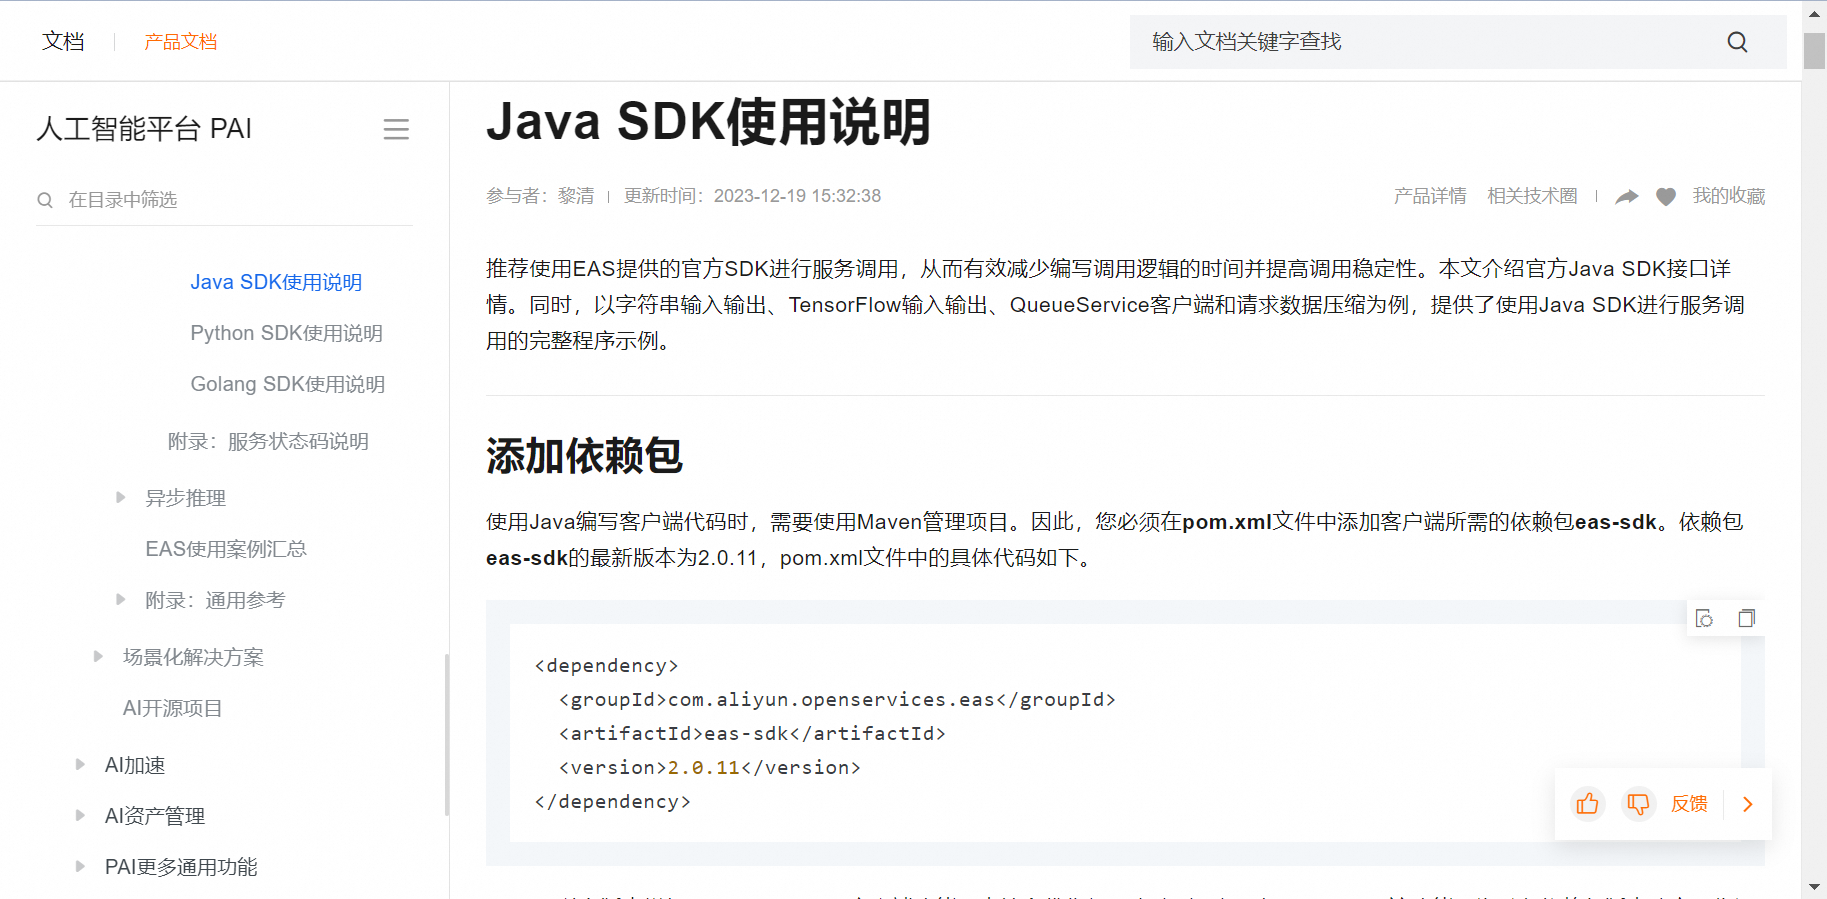
Task: Click the thumbs-up feedback icon
Action: (x=1587, y=804)
